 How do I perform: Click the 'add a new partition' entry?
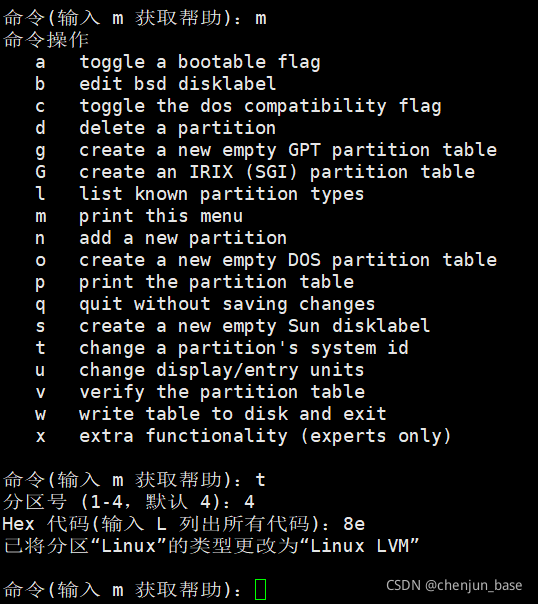pos(183,238)
